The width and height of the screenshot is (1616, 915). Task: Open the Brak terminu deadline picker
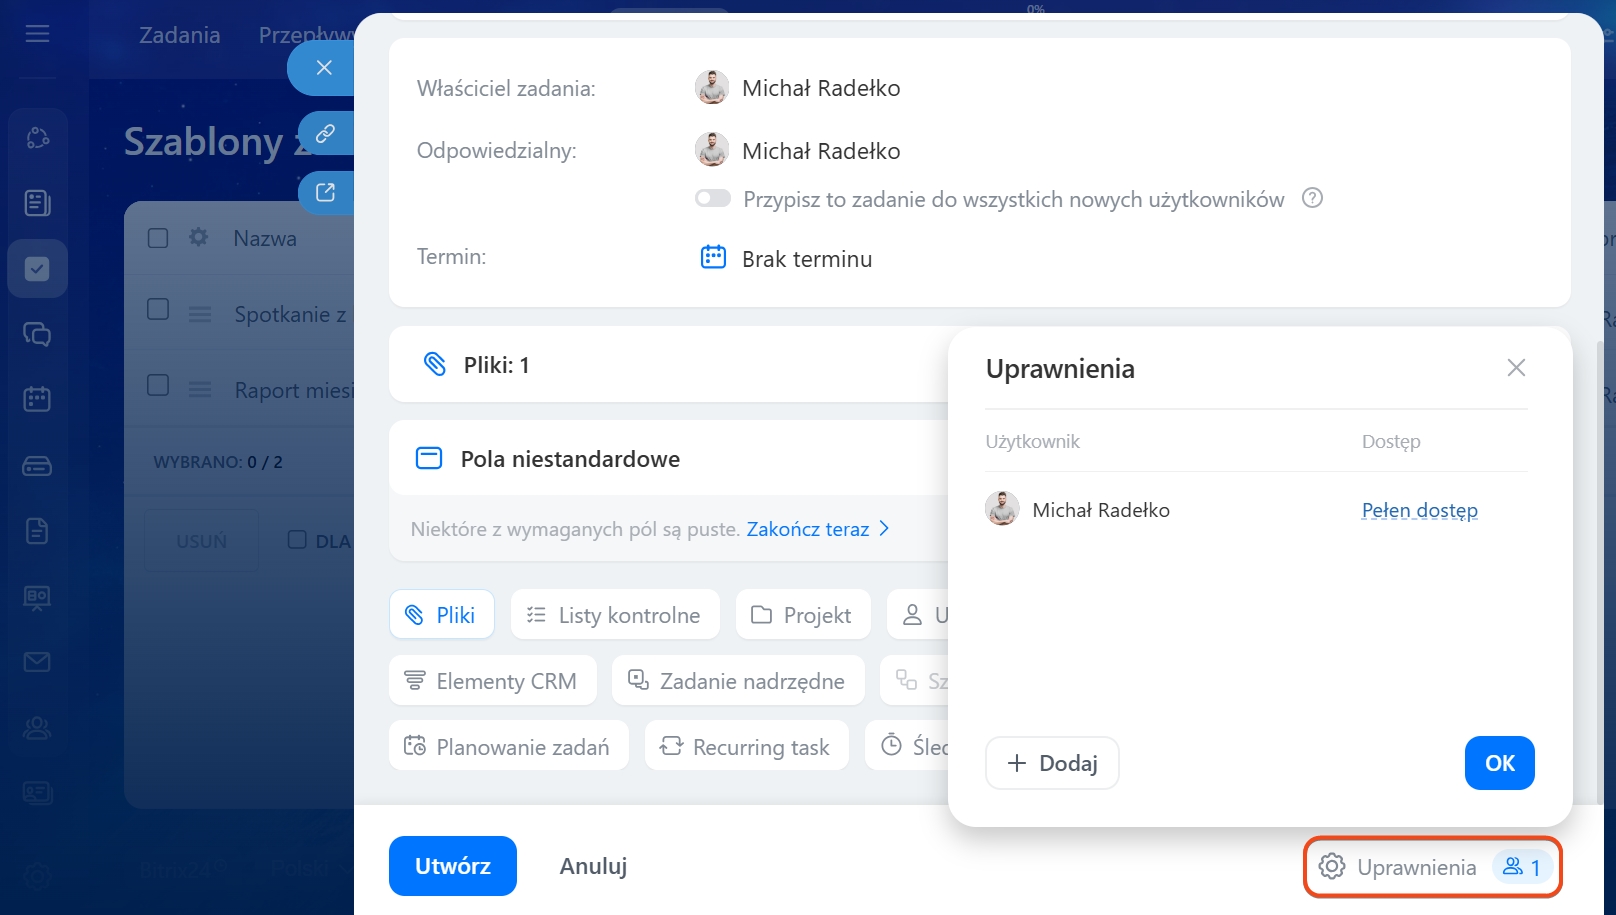pyautogui.click(x=807, y=259)
